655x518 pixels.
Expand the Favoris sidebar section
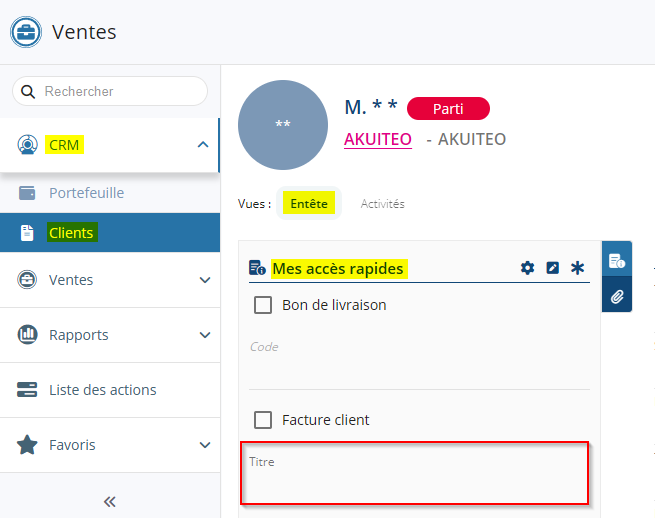(x=205, y=445)
